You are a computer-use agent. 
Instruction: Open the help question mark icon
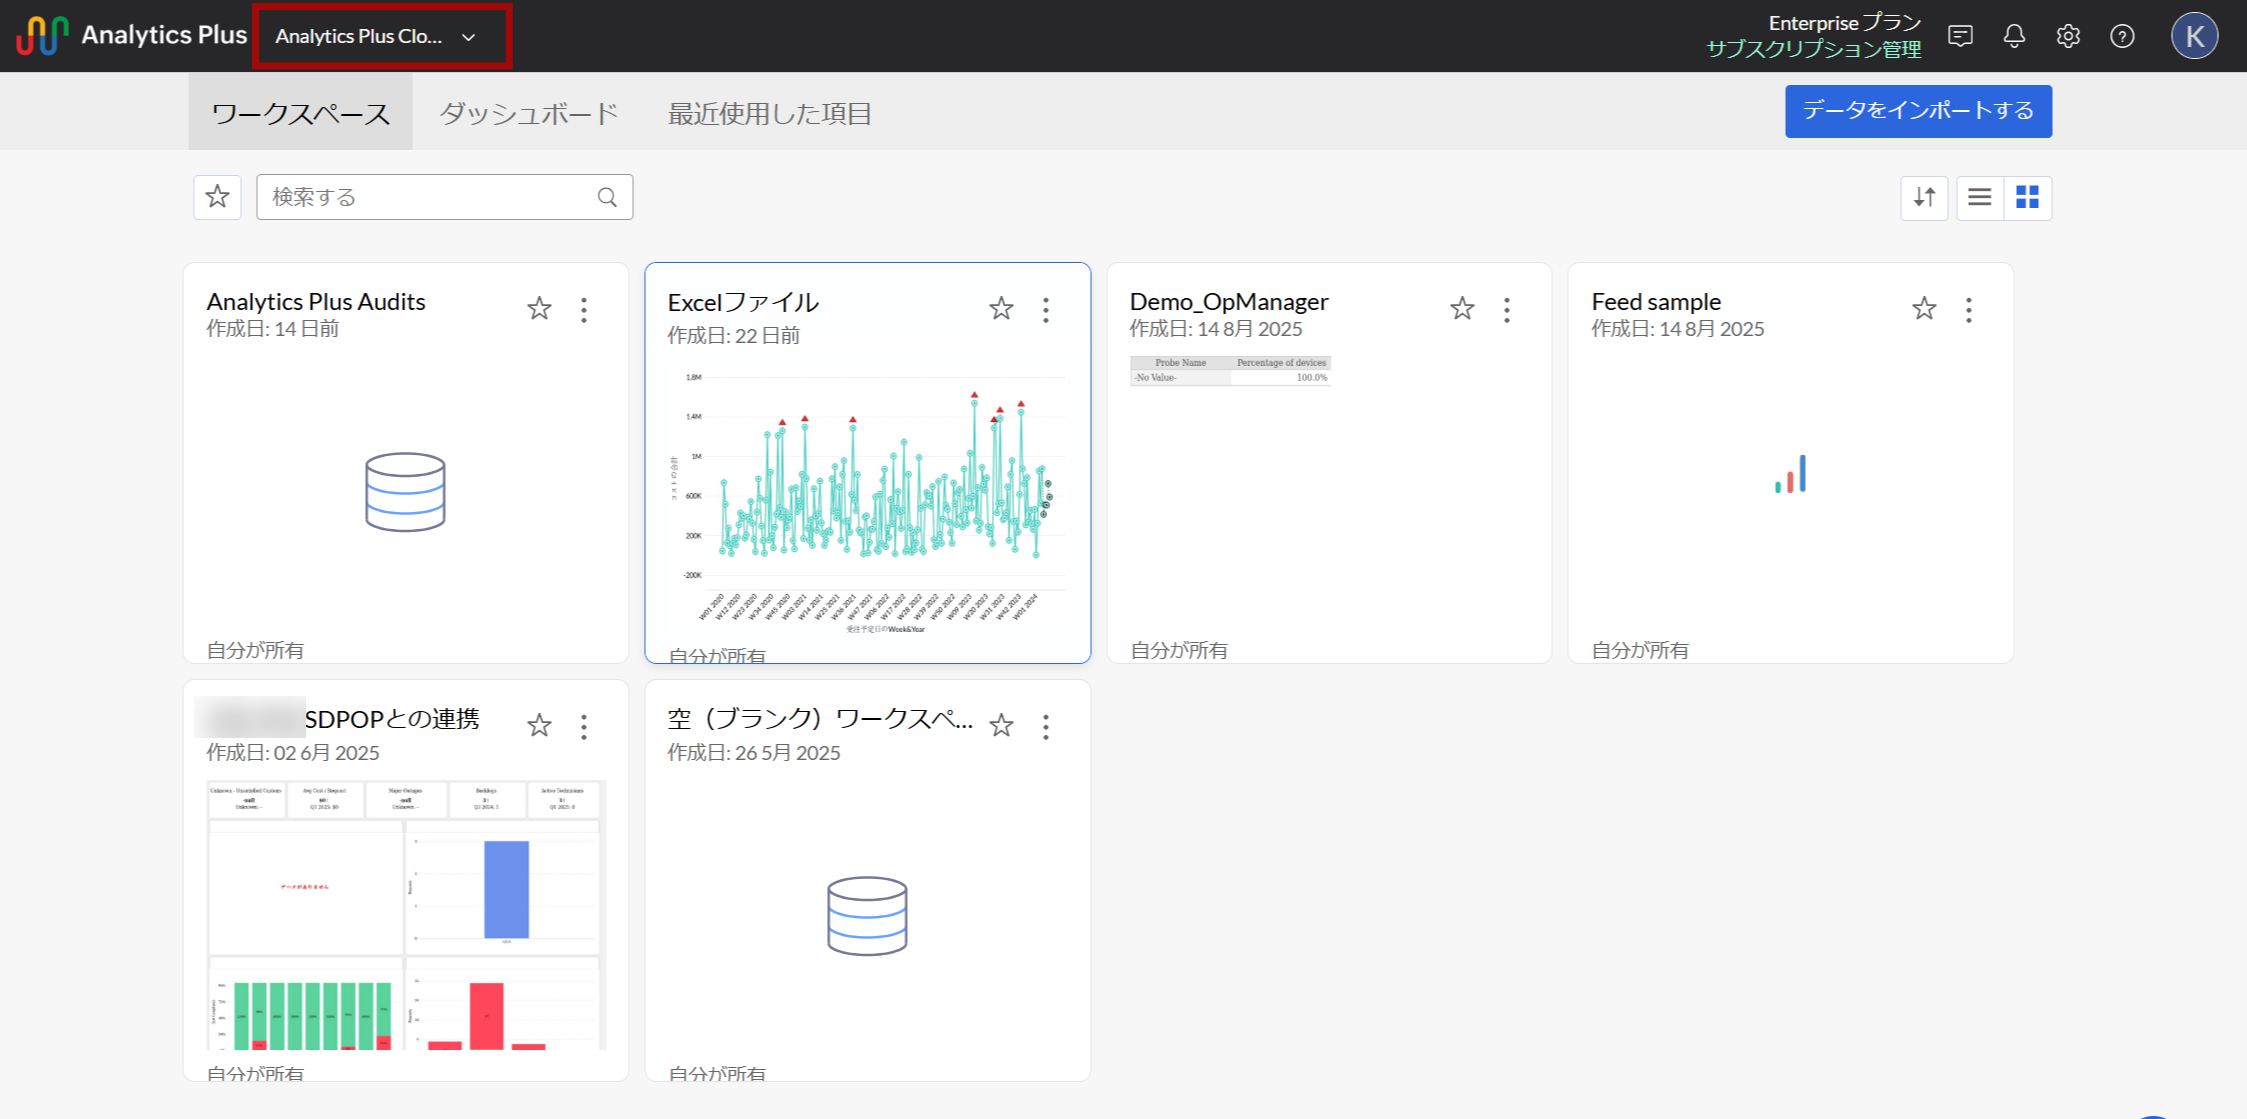(x=2122, y=37)
